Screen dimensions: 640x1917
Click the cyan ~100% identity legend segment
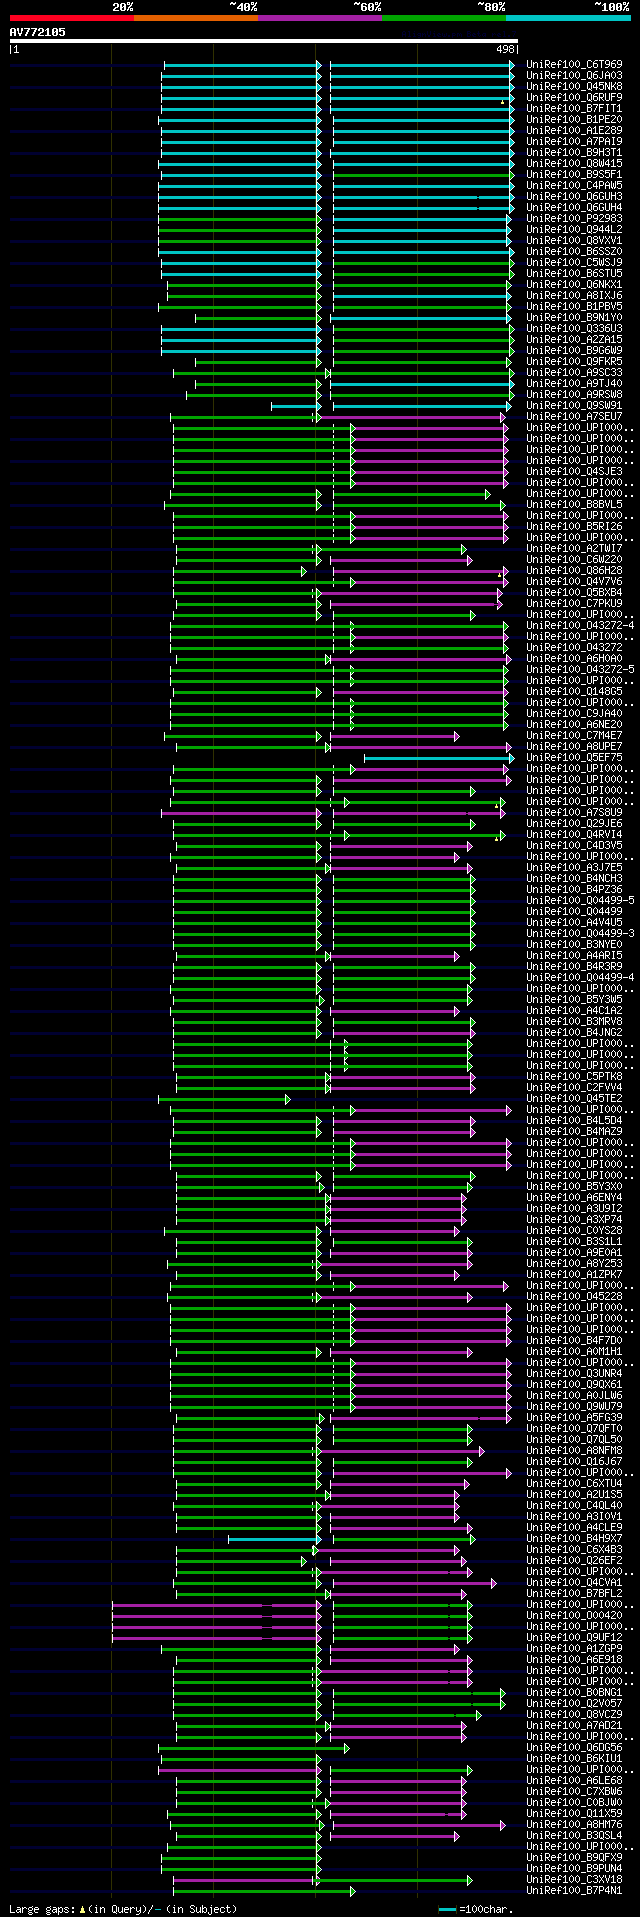point(568,18)
